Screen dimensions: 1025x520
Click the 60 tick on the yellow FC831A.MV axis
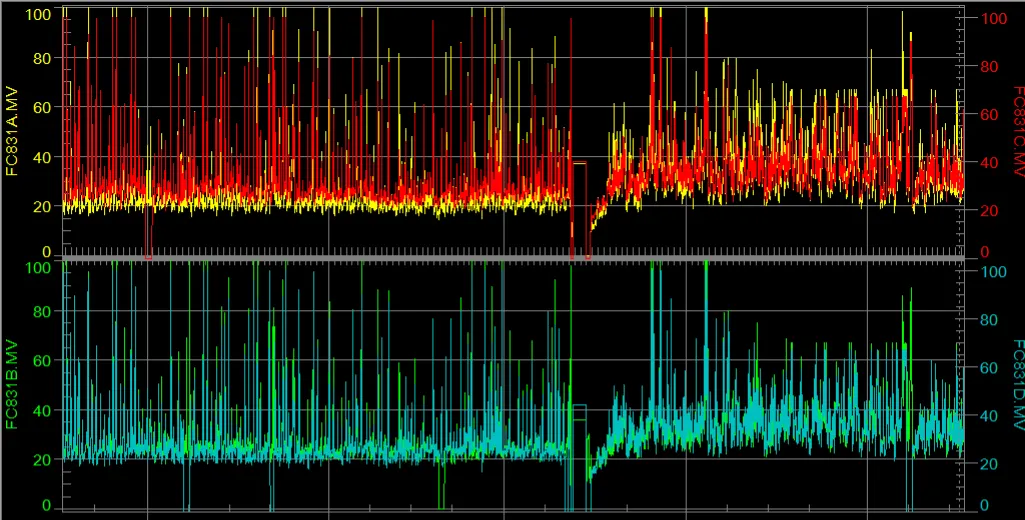[42, 107]
